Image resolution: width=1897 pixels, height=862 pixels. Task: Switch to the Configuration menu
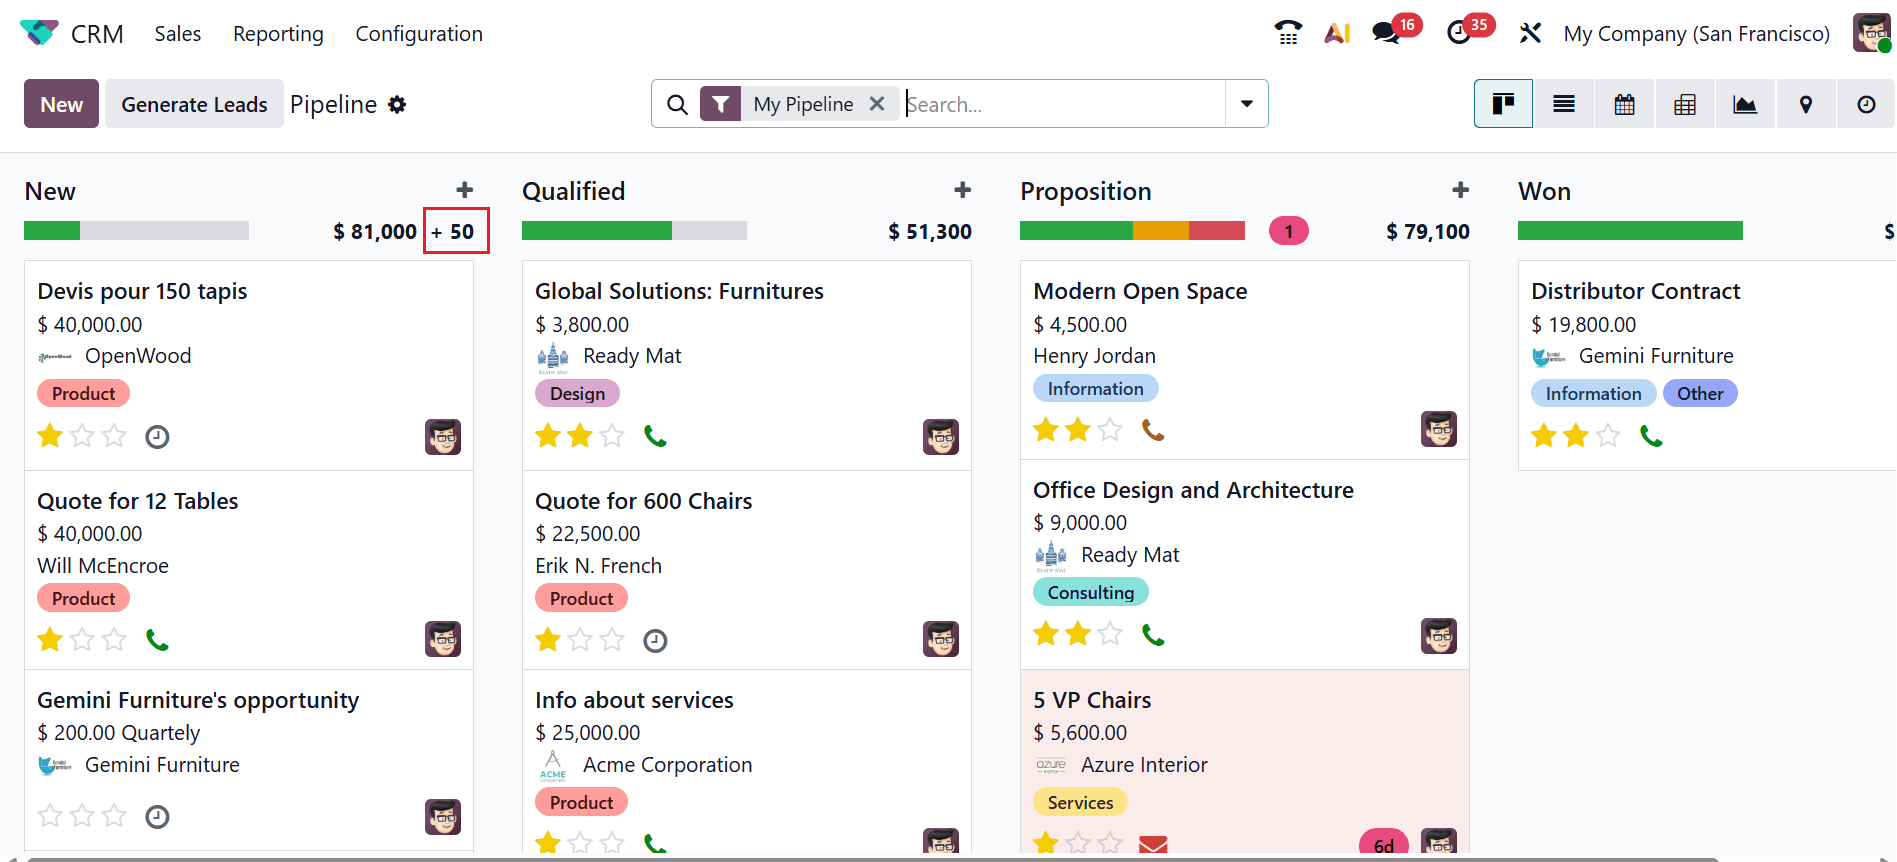point(419,33)
